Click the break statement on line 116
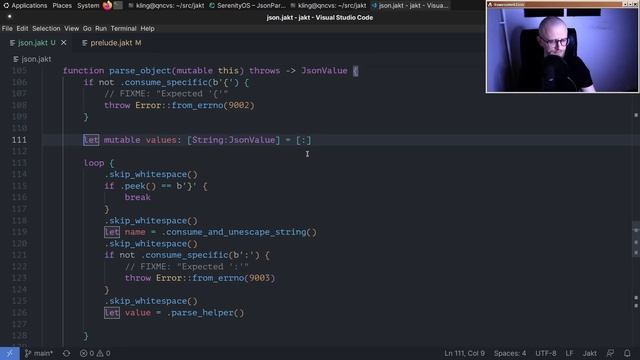 pos(138,197)
